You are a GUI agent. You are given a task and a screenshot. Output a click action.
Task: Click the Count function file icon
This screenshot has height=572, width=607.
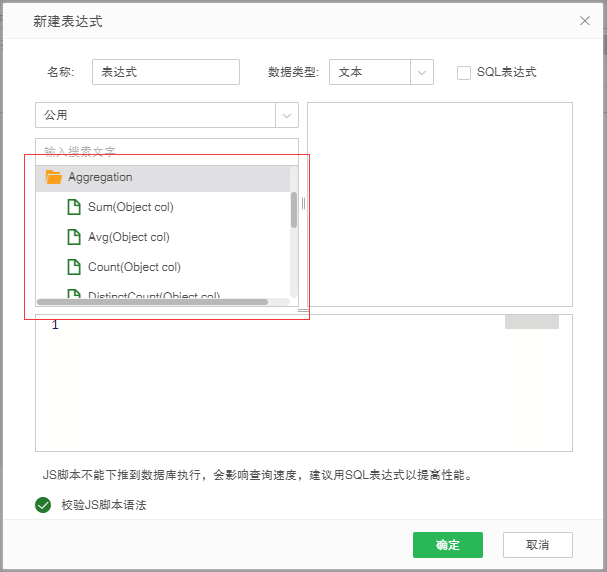point(74,267)
